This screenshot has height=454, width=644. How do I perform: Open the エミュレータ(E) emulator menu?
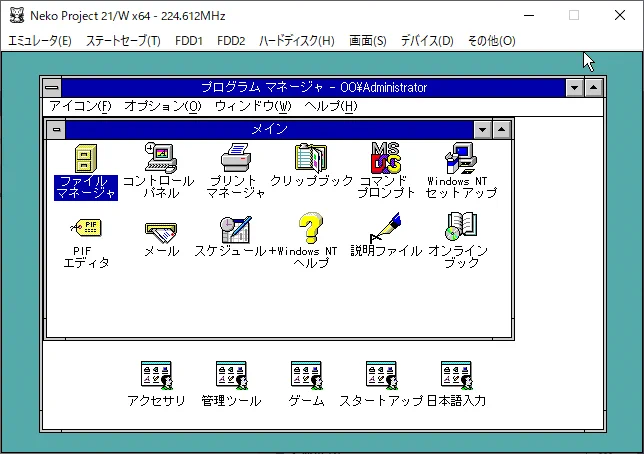click(x=40, y=41)
